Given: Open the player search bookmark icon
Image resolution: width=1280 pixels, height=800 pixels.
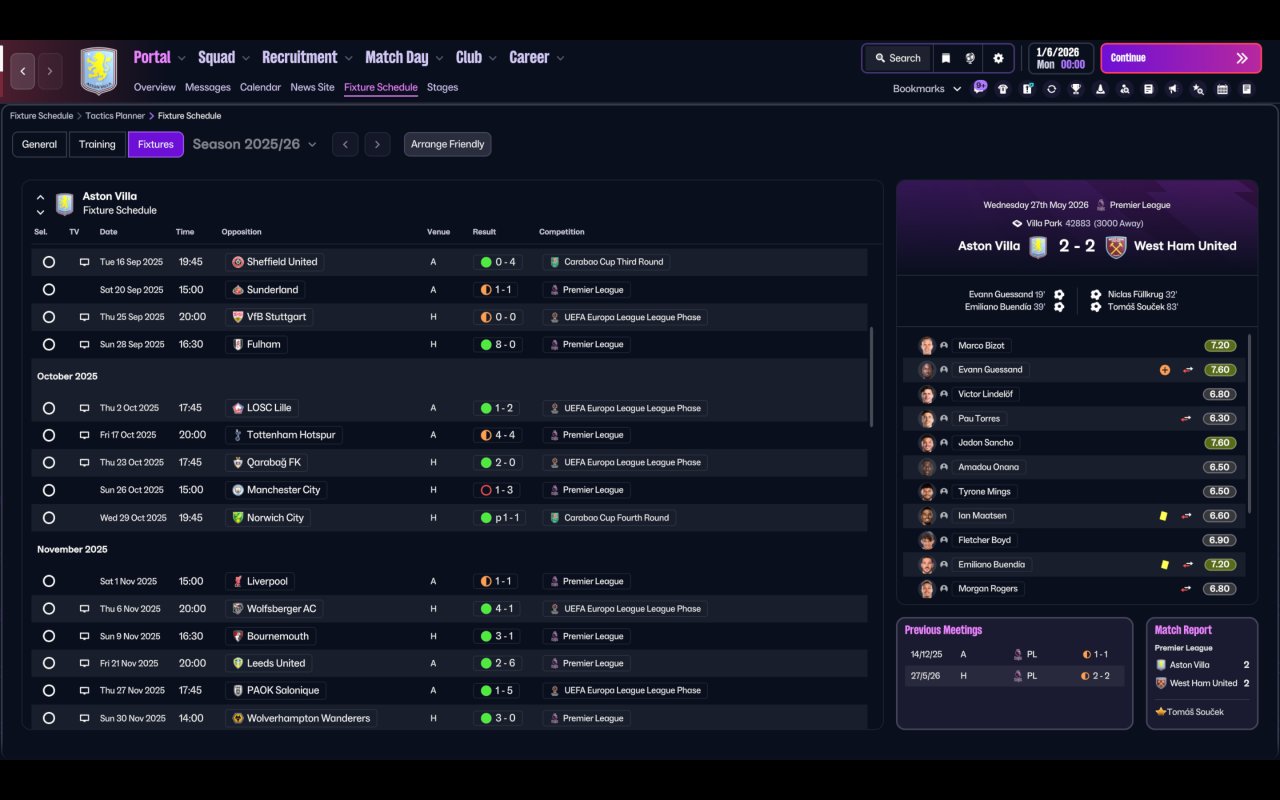Looking at the screenshot, I should [1125, 89].
